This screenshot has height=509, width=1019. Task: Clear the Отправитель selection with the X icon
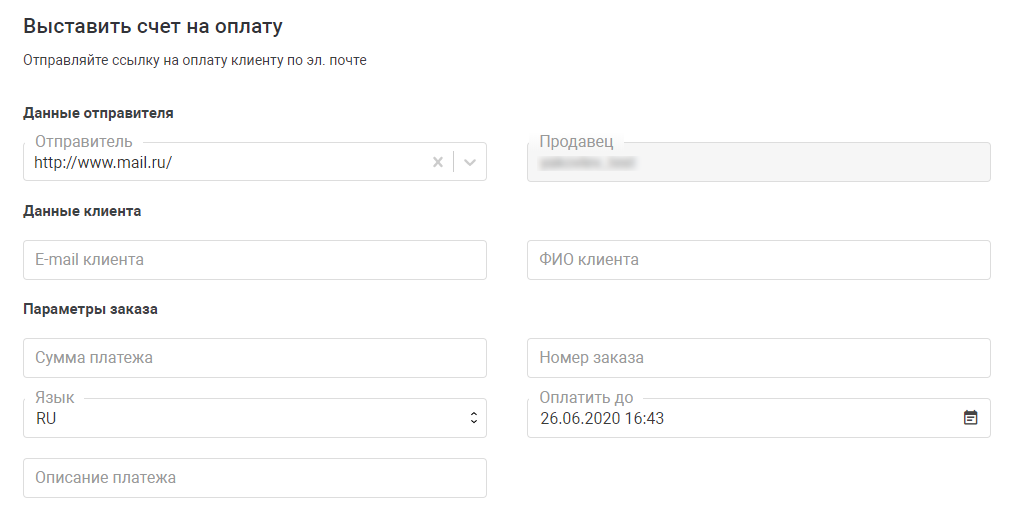pyautogui.click(x=438, y=163)
